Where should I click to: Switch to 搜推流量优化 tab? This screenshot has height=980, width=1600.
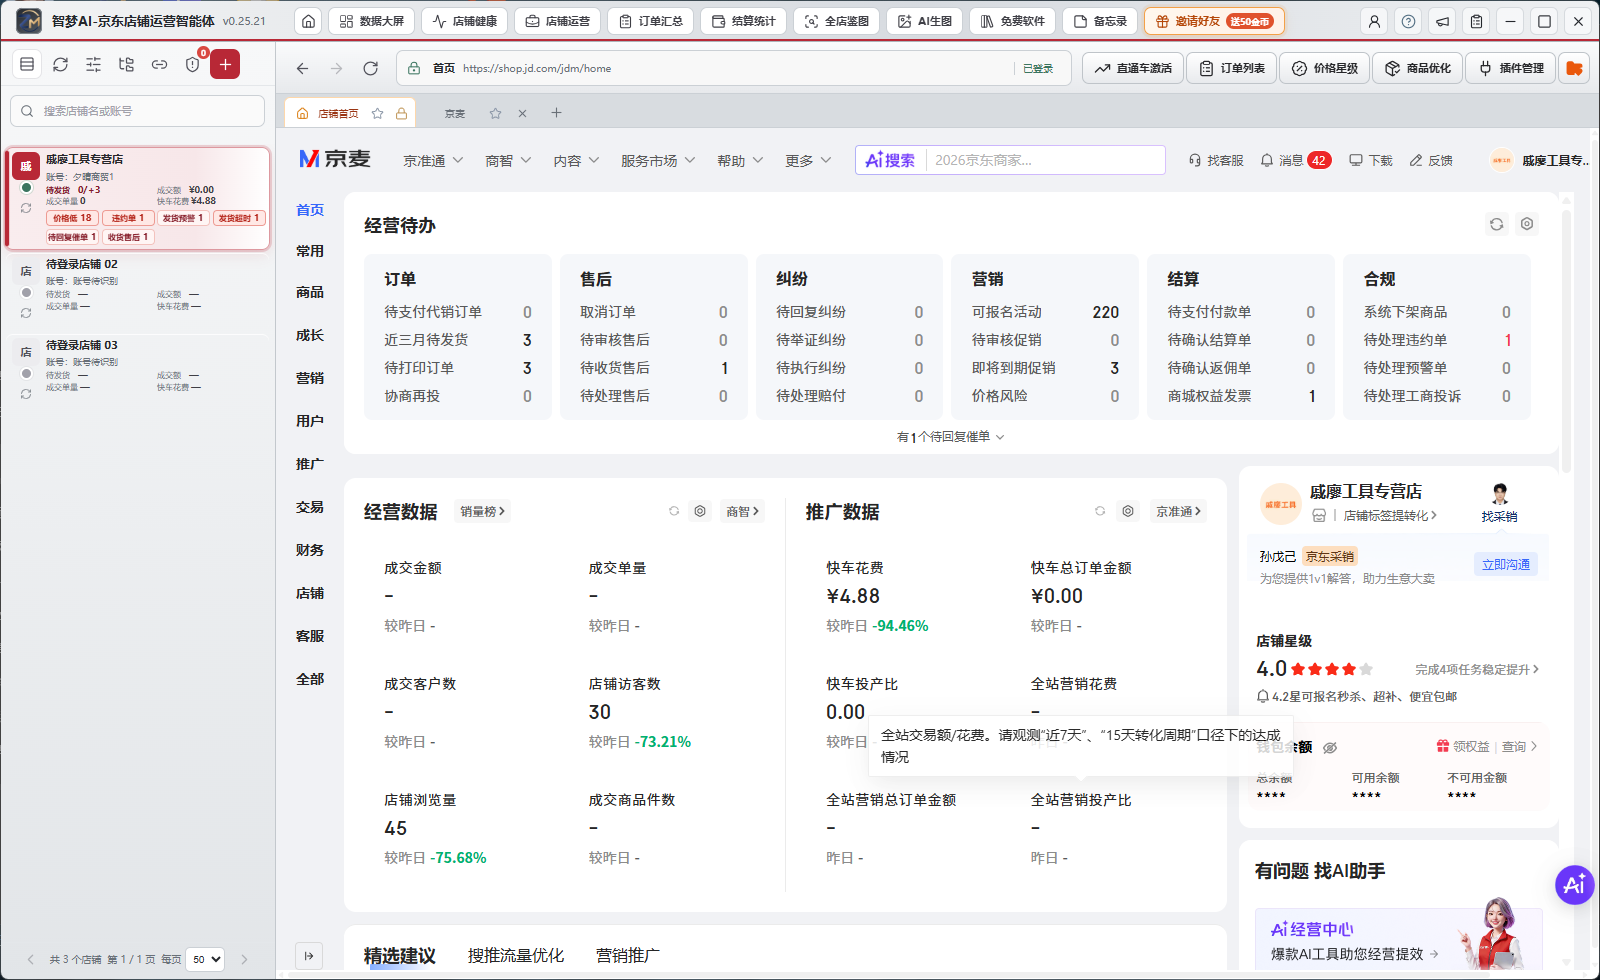(516, 956)
